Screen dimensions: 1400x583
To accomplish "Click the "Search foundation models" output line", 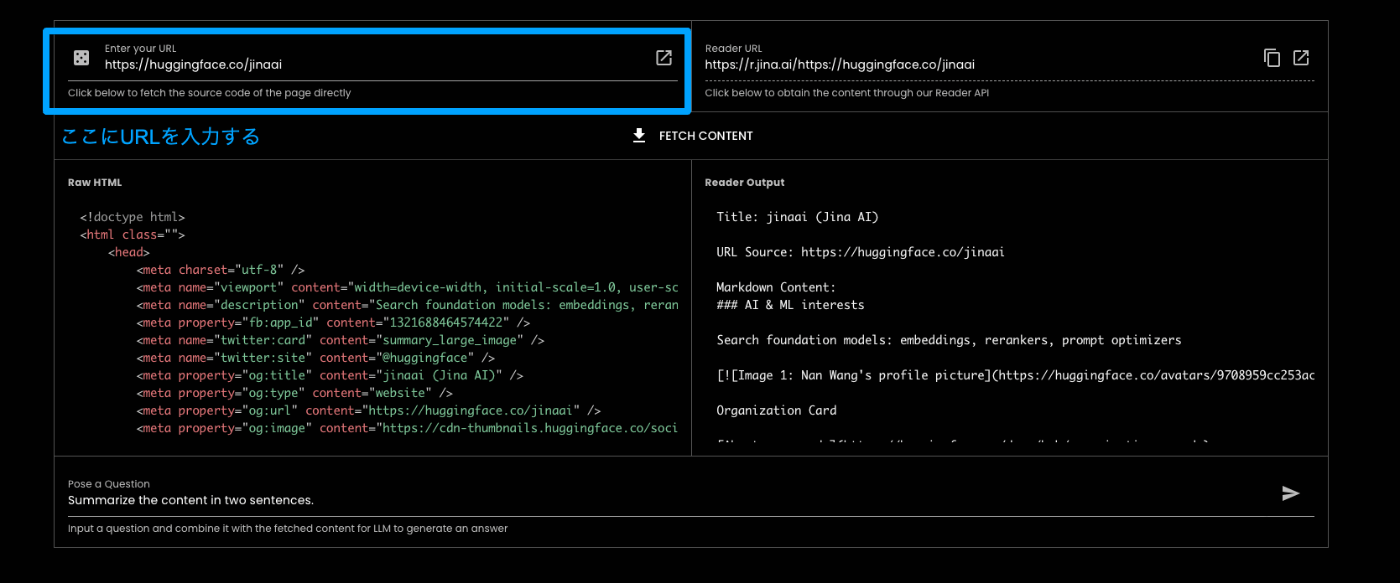I will (949, 340).
